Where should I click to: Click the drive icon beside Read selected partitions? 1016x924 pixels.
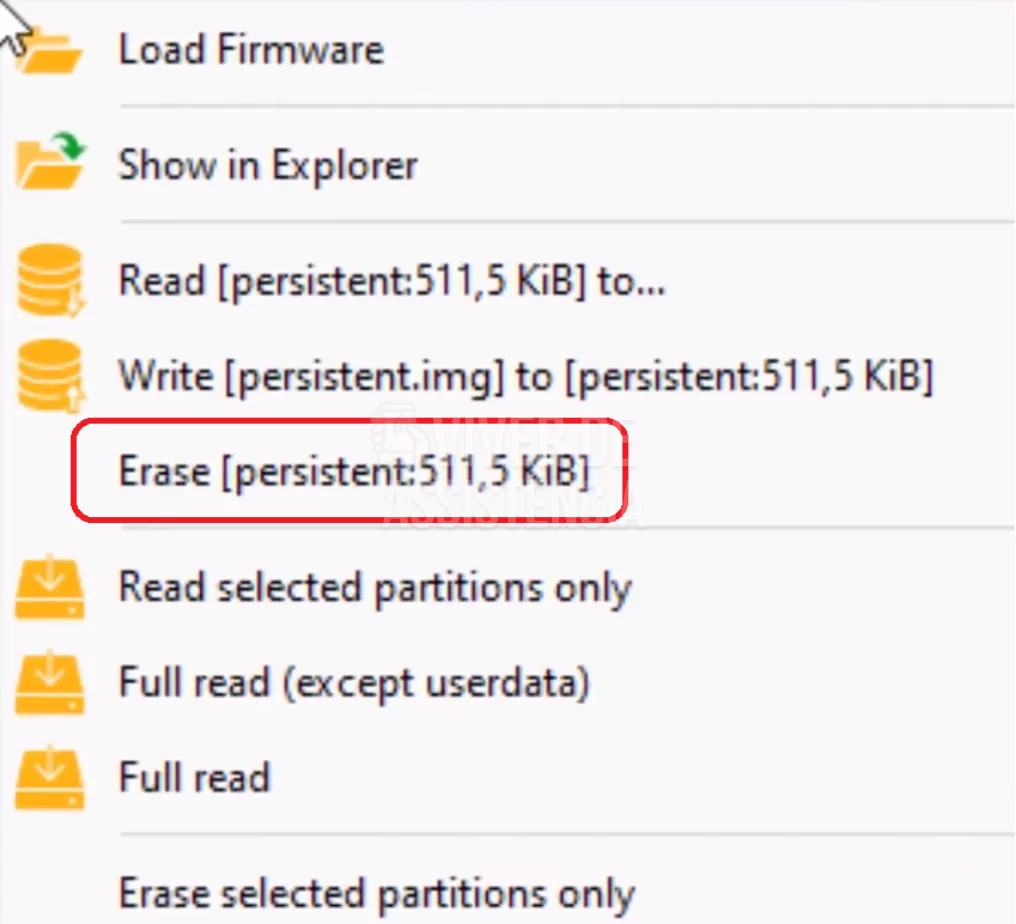tap(50, 588)
